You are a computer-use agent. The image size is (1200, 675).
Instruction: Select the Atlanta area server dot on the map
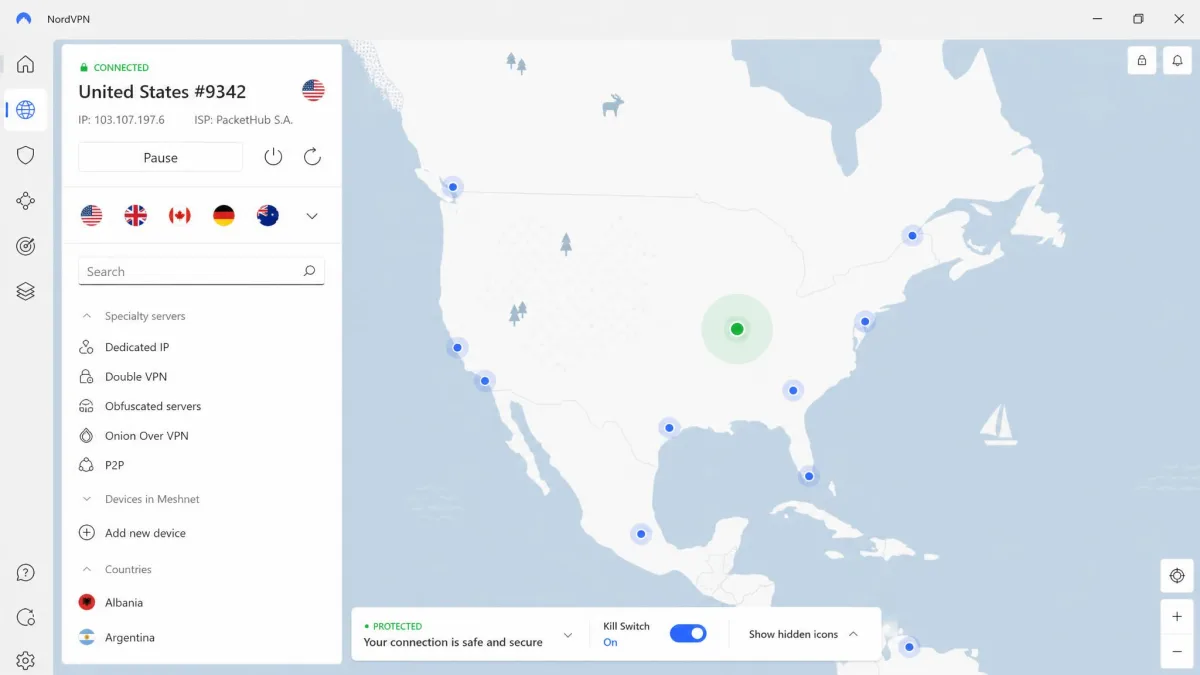point(793,390)
